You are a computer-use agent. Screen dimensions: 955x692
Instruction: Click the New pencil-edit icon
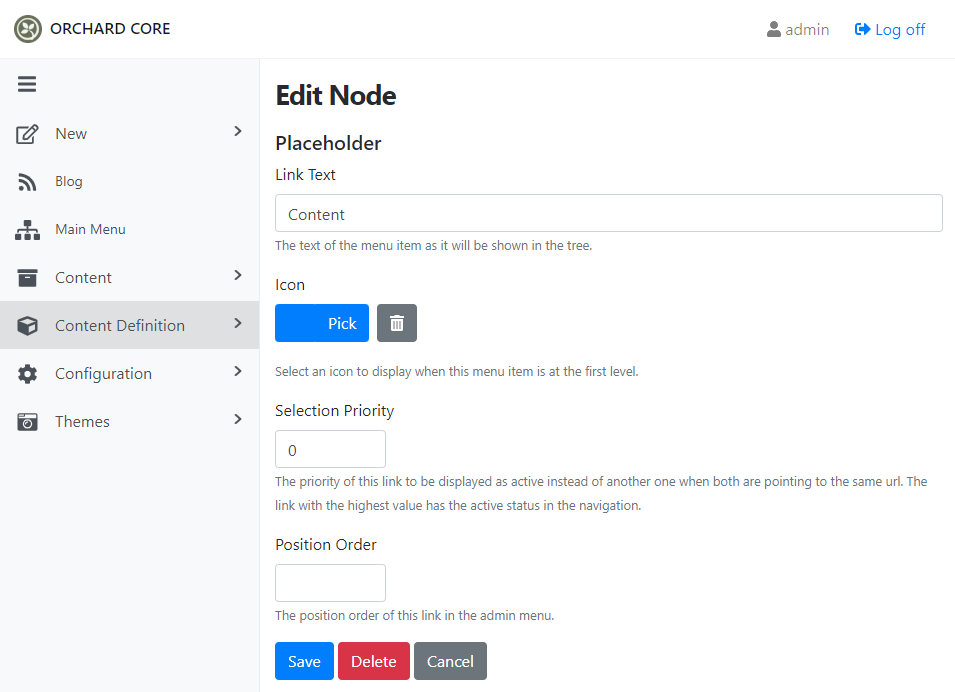tap(27, 134)
